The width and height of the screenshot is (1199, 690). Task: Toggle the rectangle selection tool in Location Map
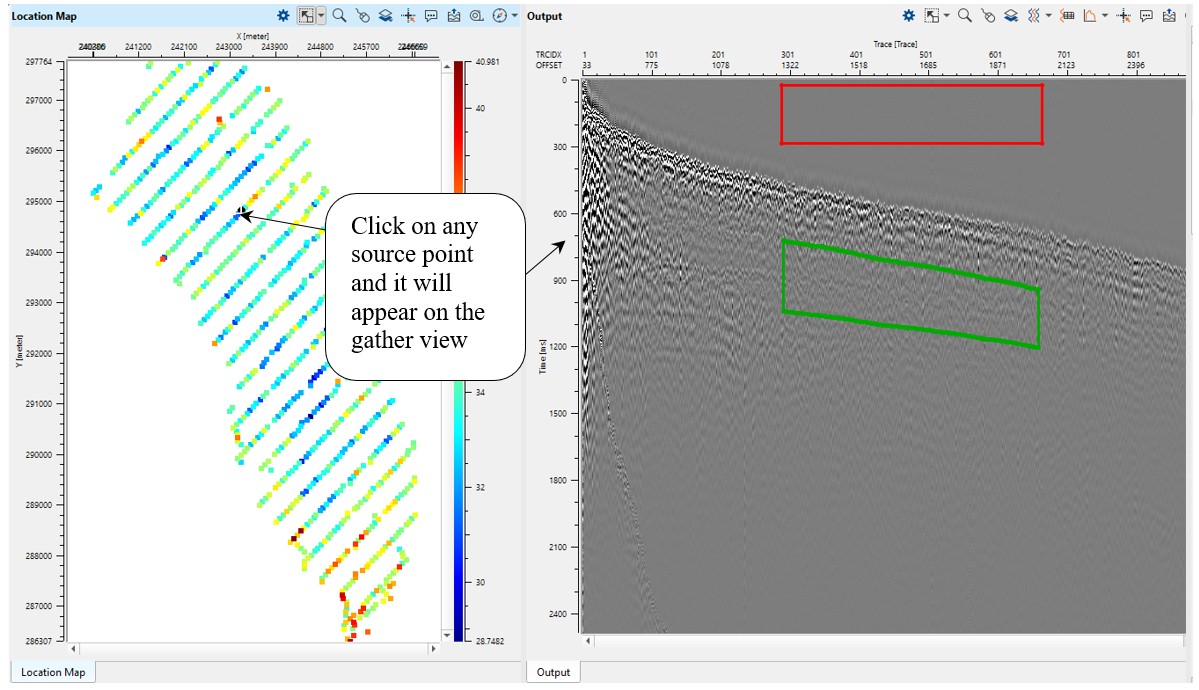coord(307,16)
